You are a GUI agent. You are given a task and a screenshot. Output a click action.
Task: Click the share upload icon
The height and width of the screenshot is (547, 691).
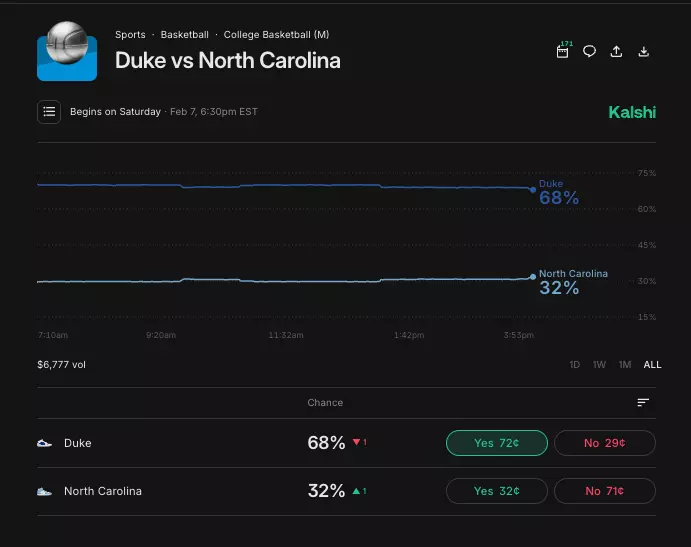(616, 52)
